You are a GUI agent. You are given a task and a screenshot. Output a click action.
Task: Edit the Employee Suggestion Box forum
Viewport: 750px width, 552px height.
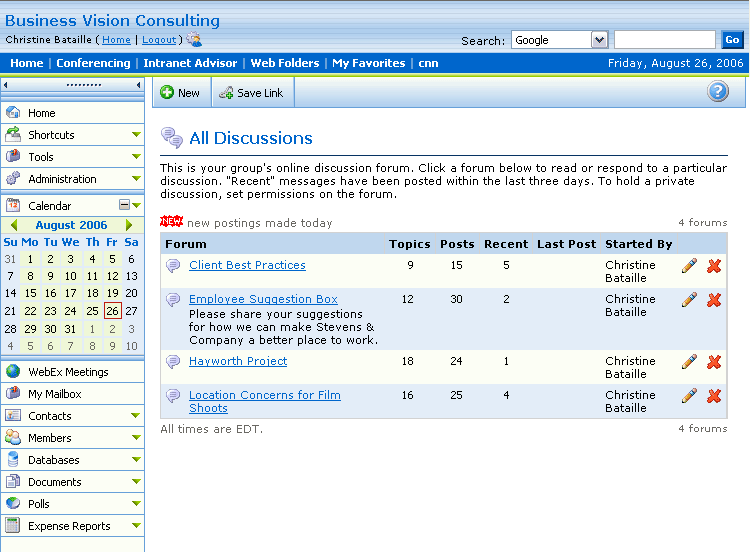689,299
